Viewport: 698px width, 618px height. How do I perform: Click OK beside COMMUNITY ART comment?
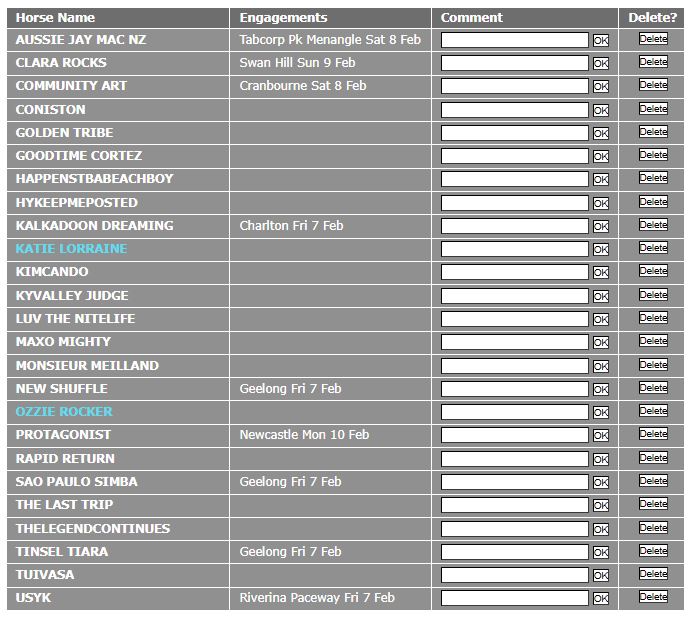tap(601, 87)
